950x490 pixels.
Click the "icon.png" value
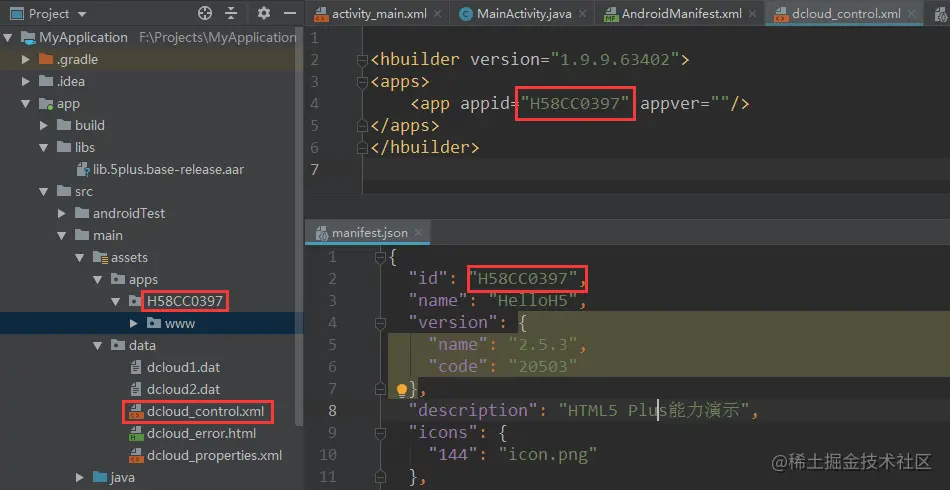(x=548, y=454)
